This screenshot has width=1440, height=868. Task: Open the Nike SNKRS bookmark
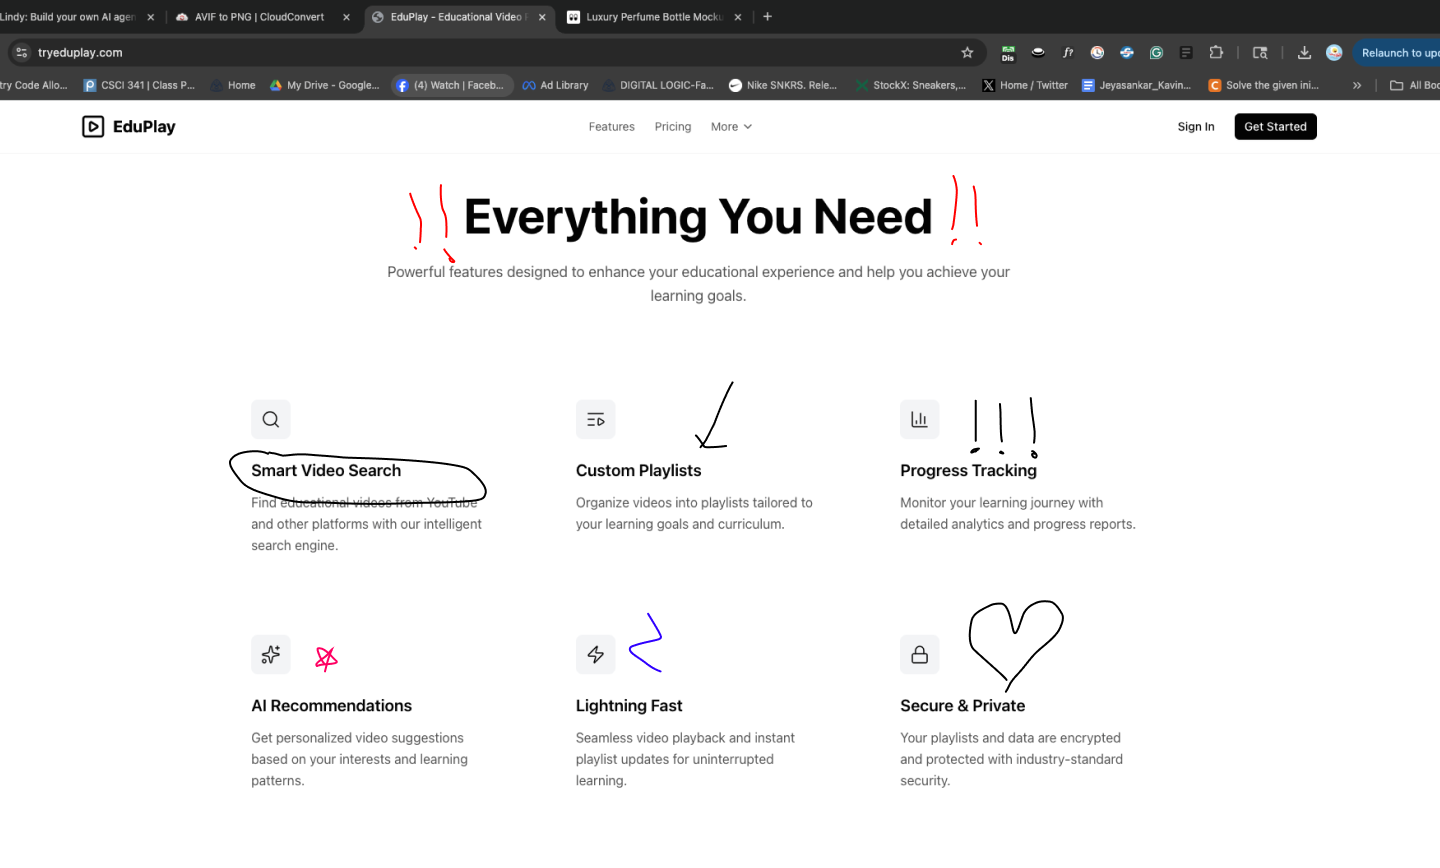[x=784, y=85]
